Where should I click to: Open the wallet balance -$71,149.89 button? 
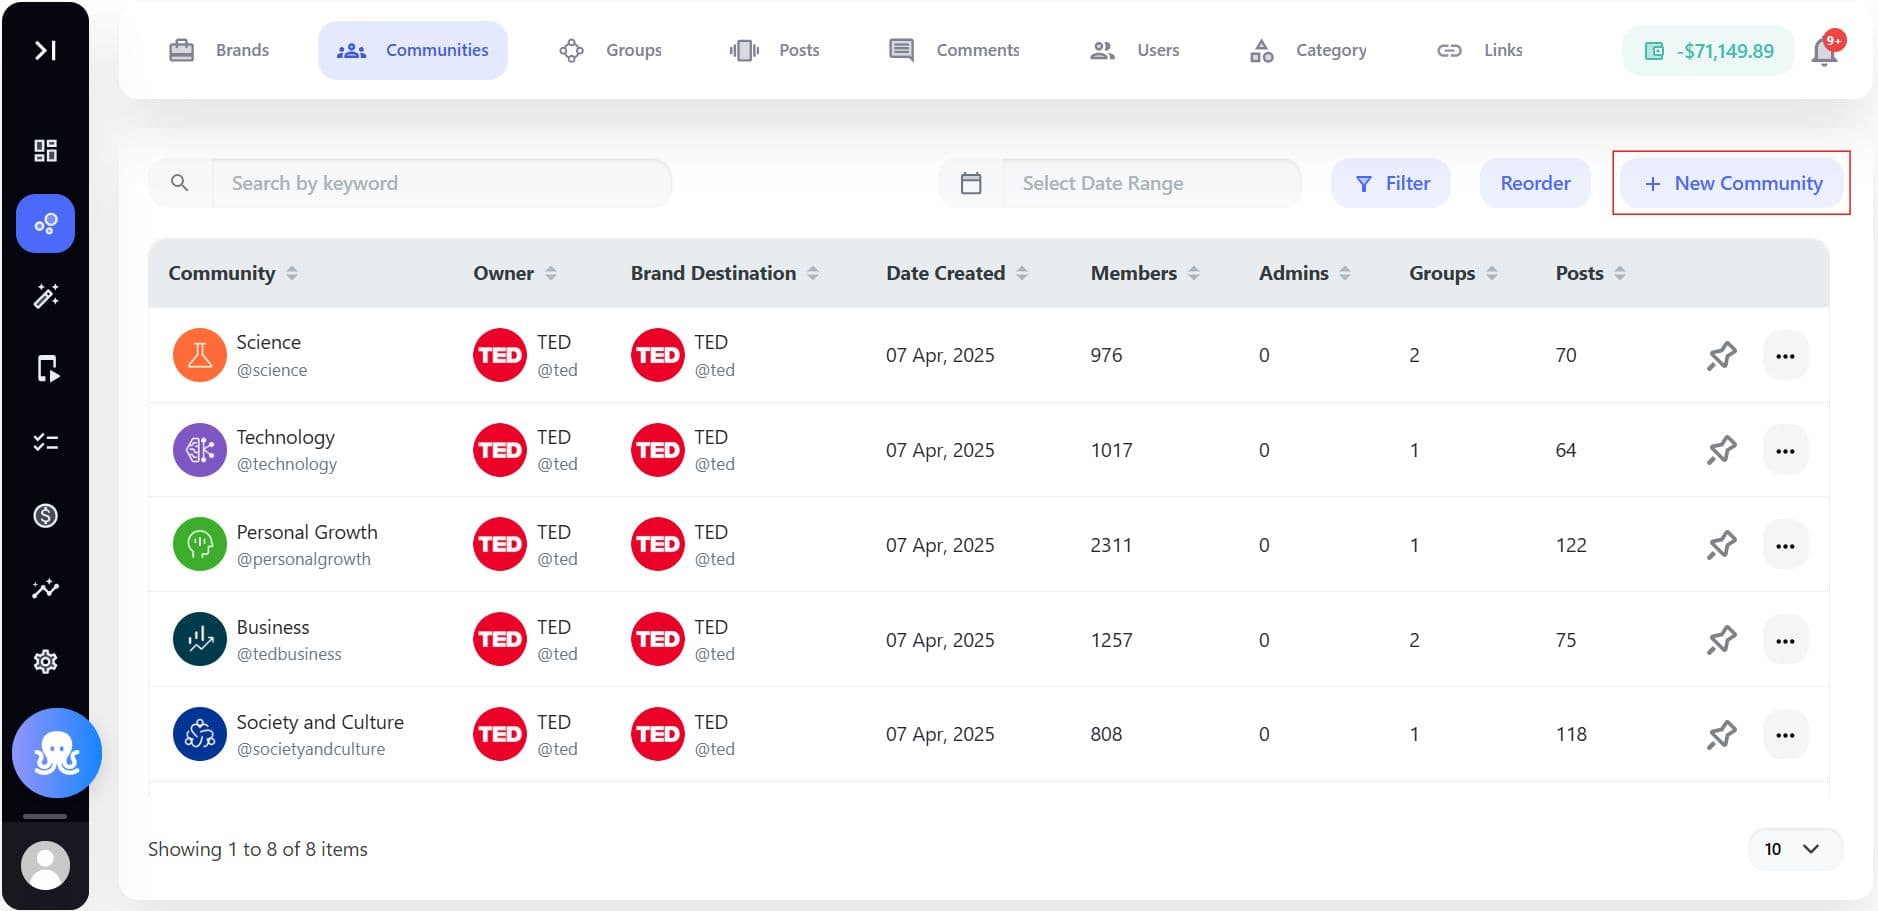[1708, 51]
